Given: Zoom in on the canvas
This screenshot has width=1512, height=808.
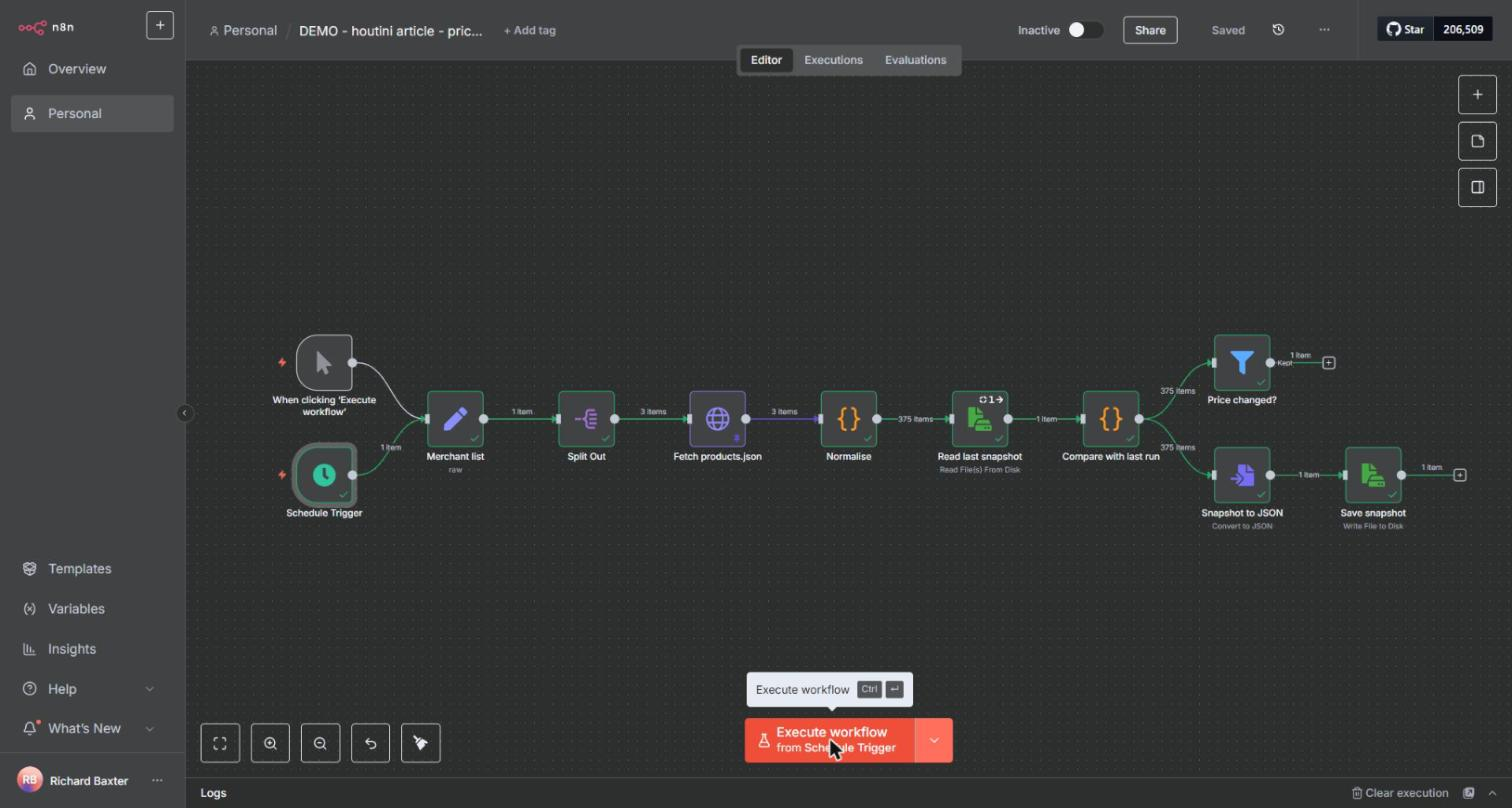Looking at the screenshot, I should click(270, 743).
